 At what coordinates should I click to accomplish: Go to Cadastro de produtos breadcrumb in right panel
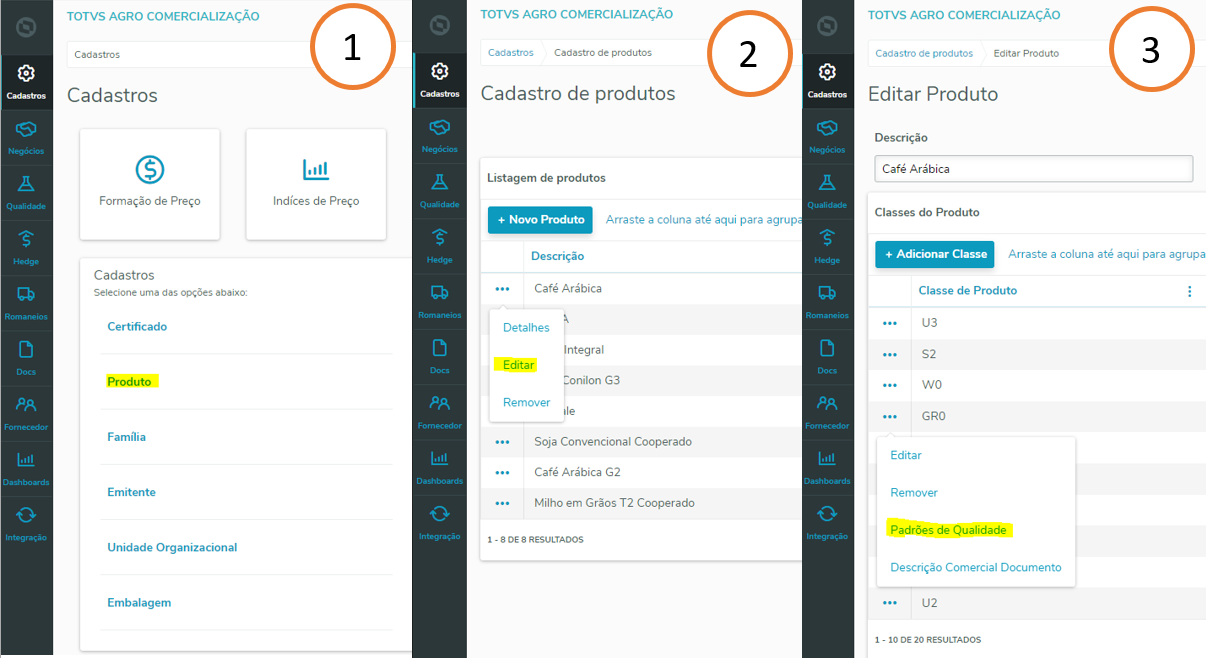pos(924,53)
